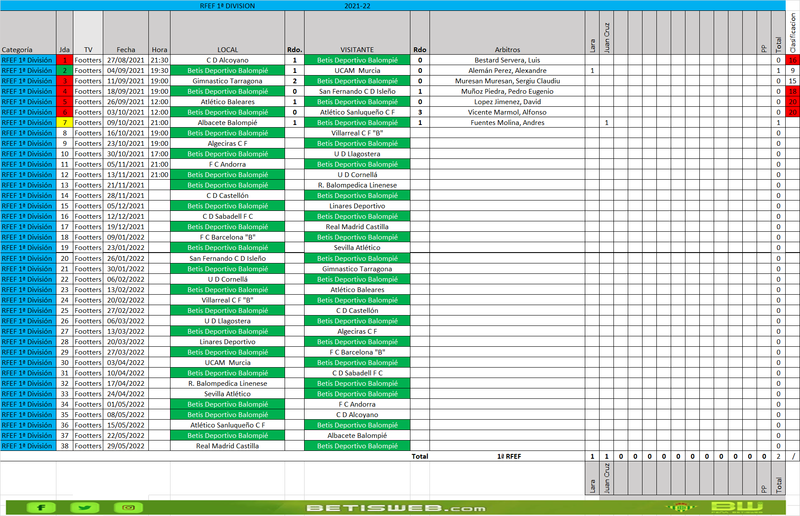Viewport: 800px width, 516px height.
Task: Click the Fecha column header
Action: coord(126,33)
